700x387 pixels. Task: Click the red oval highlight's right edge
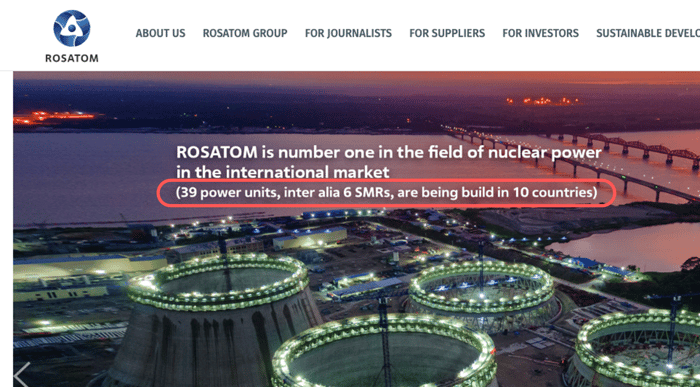point(615,193)
